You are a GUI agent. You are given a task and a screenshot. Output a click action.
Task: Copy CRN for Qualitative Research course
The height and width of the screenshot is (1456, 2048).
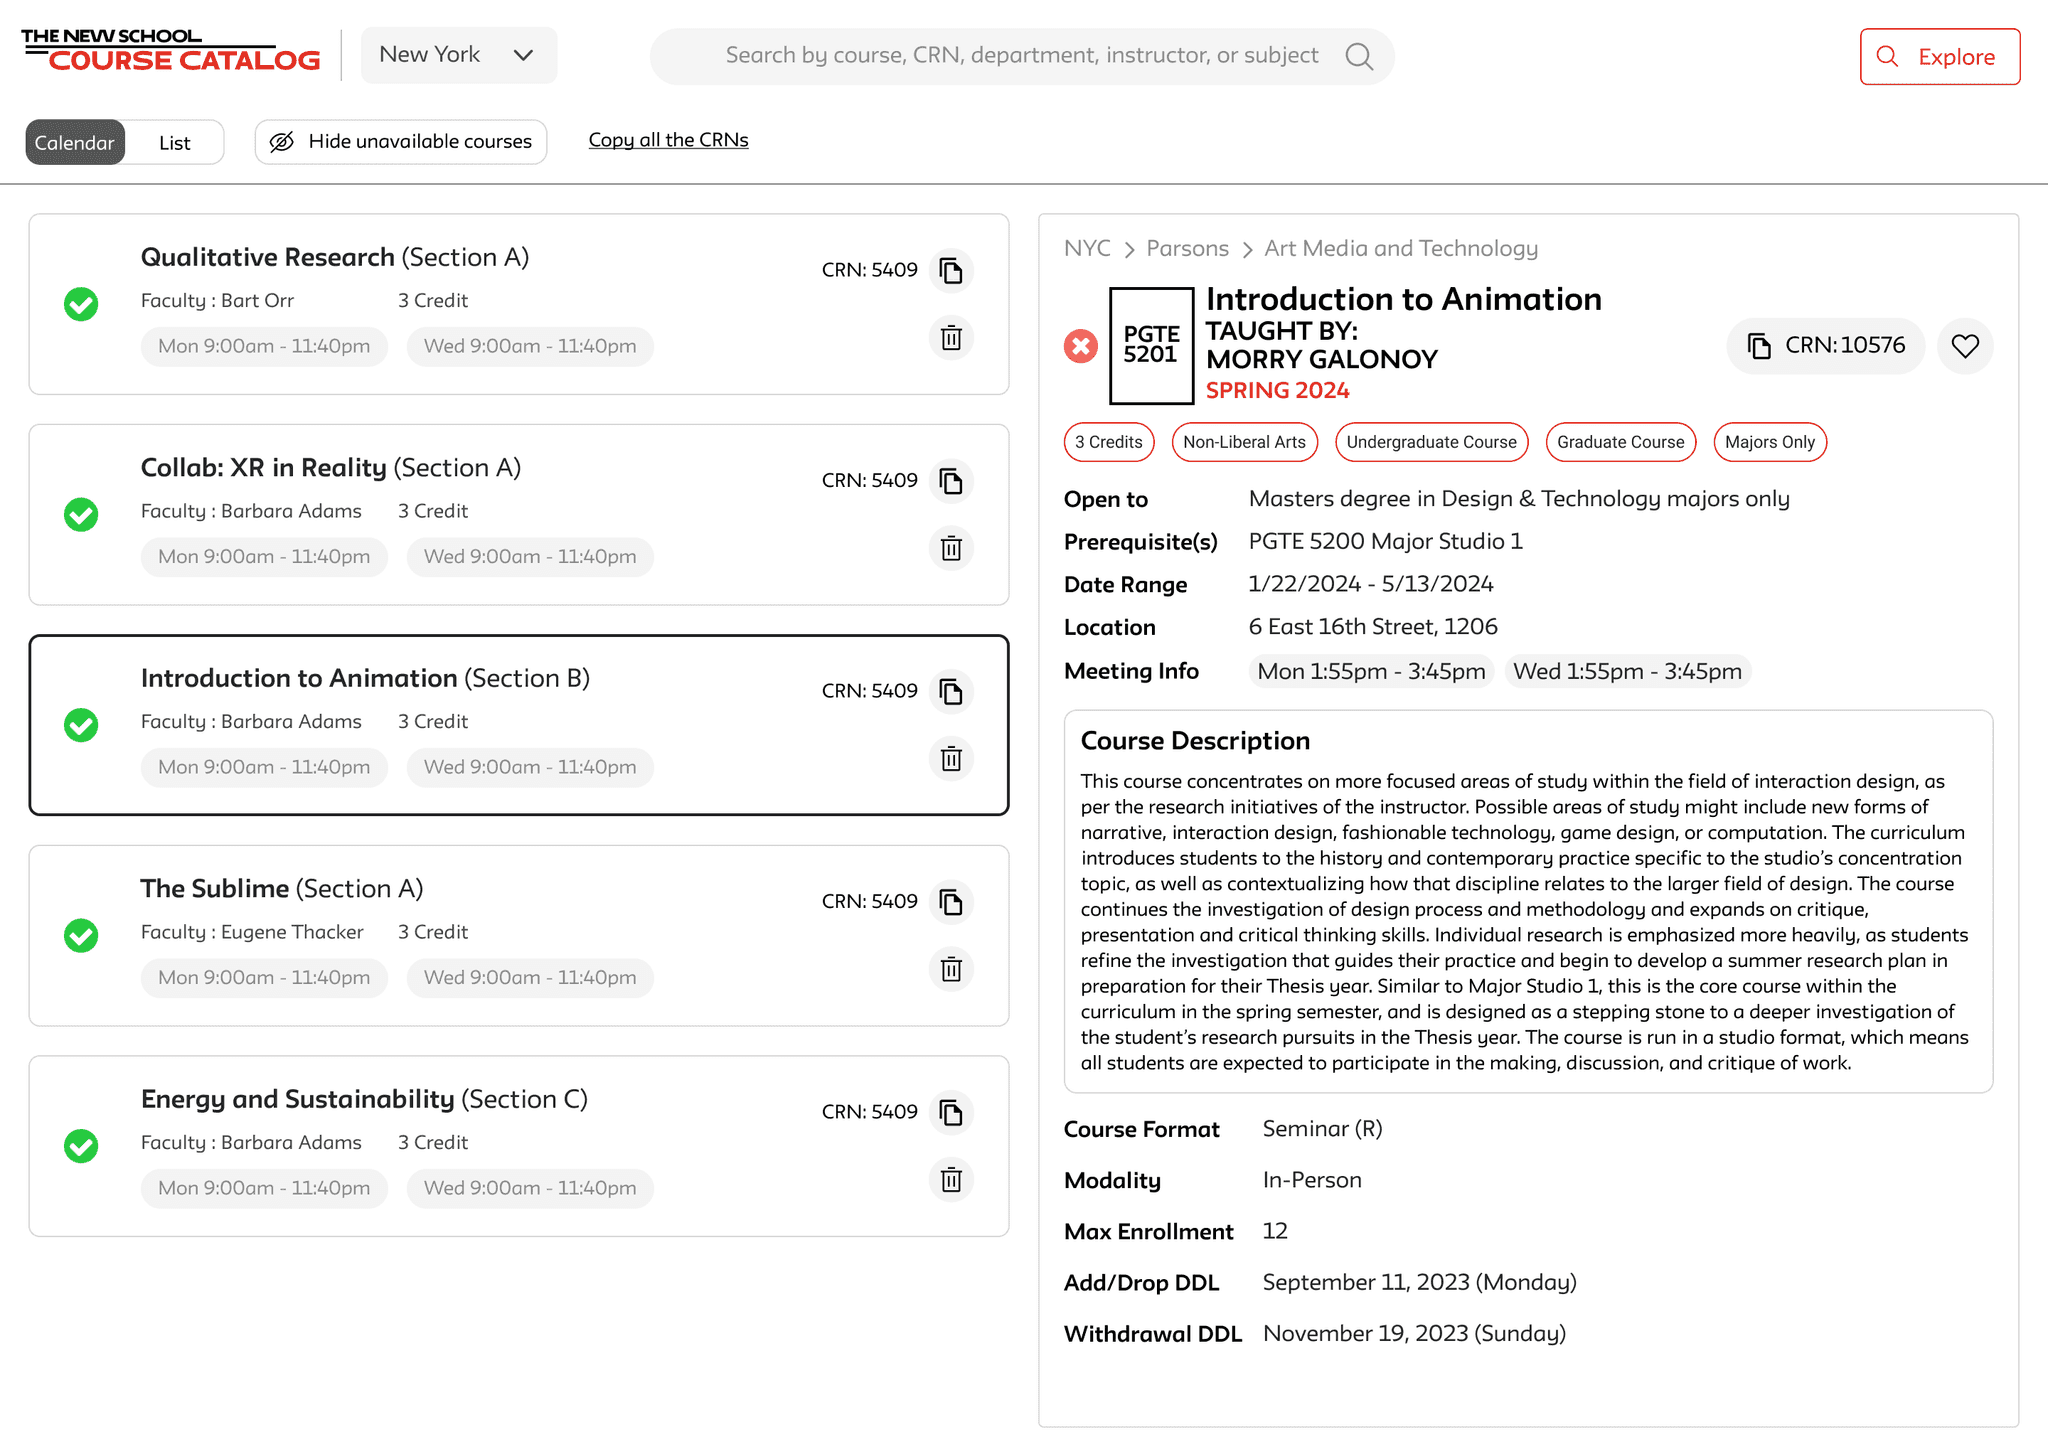(x=951, y=270)
